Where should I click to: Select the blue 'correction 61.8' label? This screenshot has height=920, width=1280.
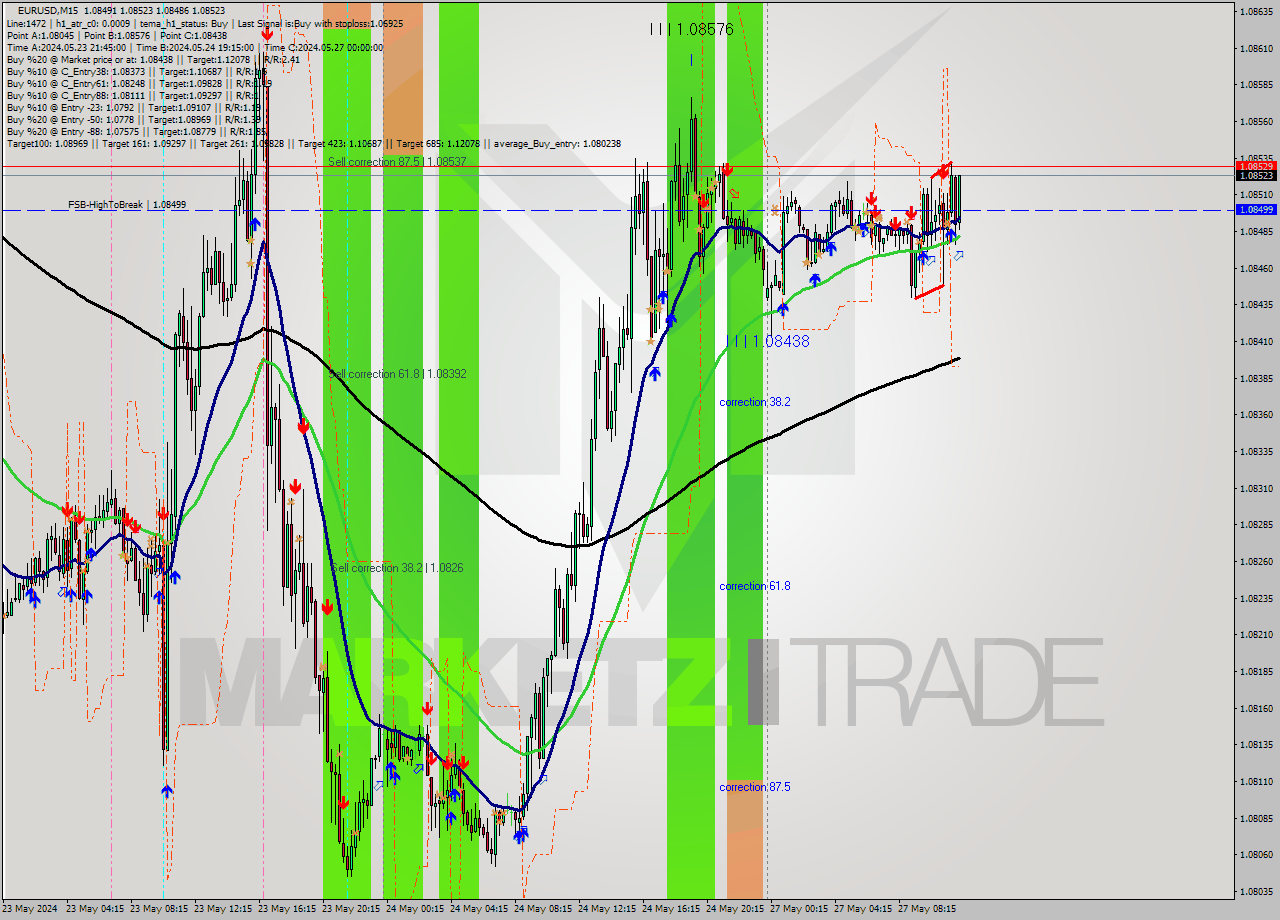coord(755,586)
